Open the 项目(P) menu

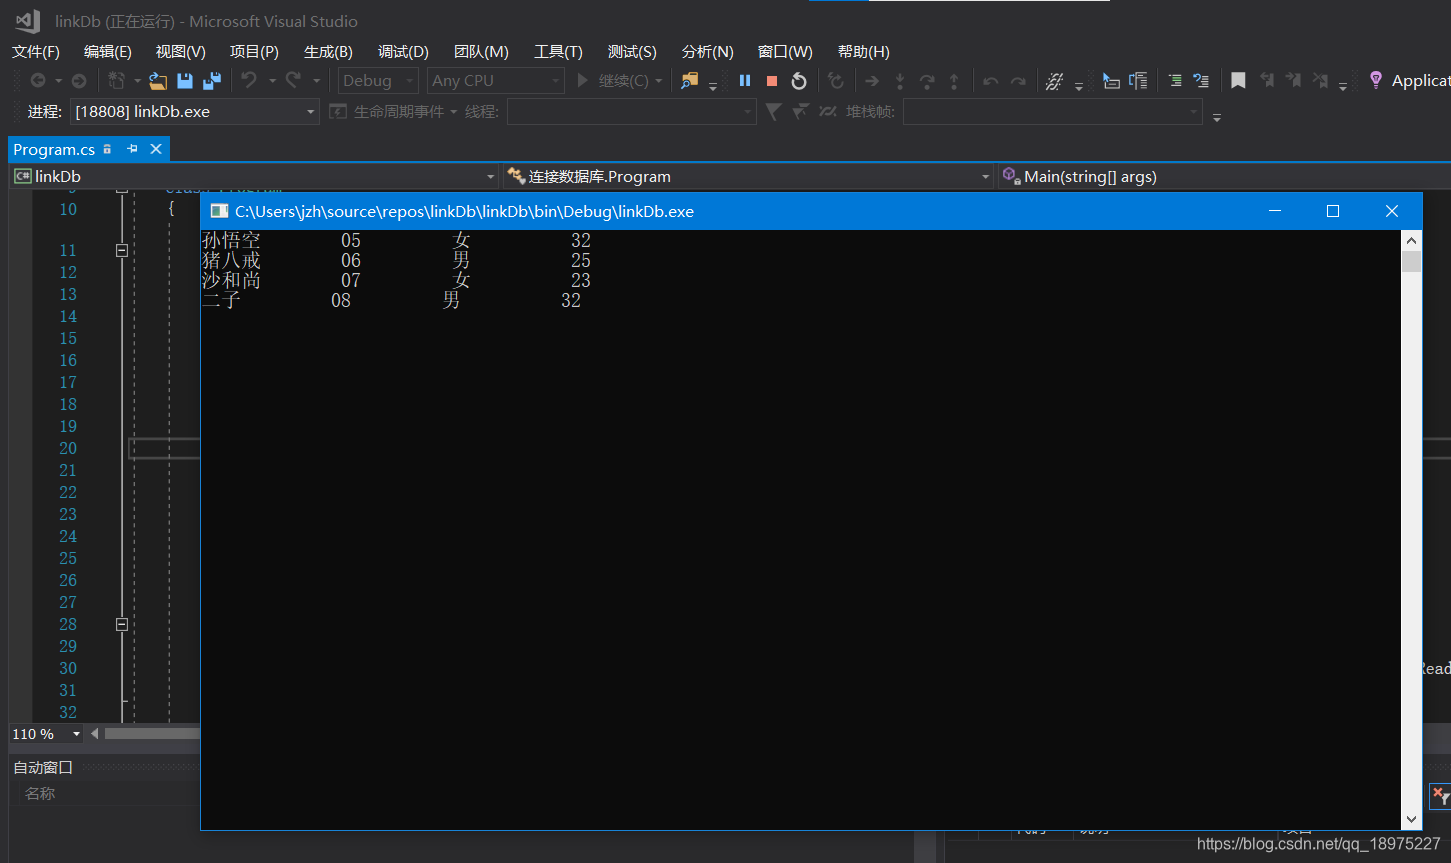coord(254,52)
